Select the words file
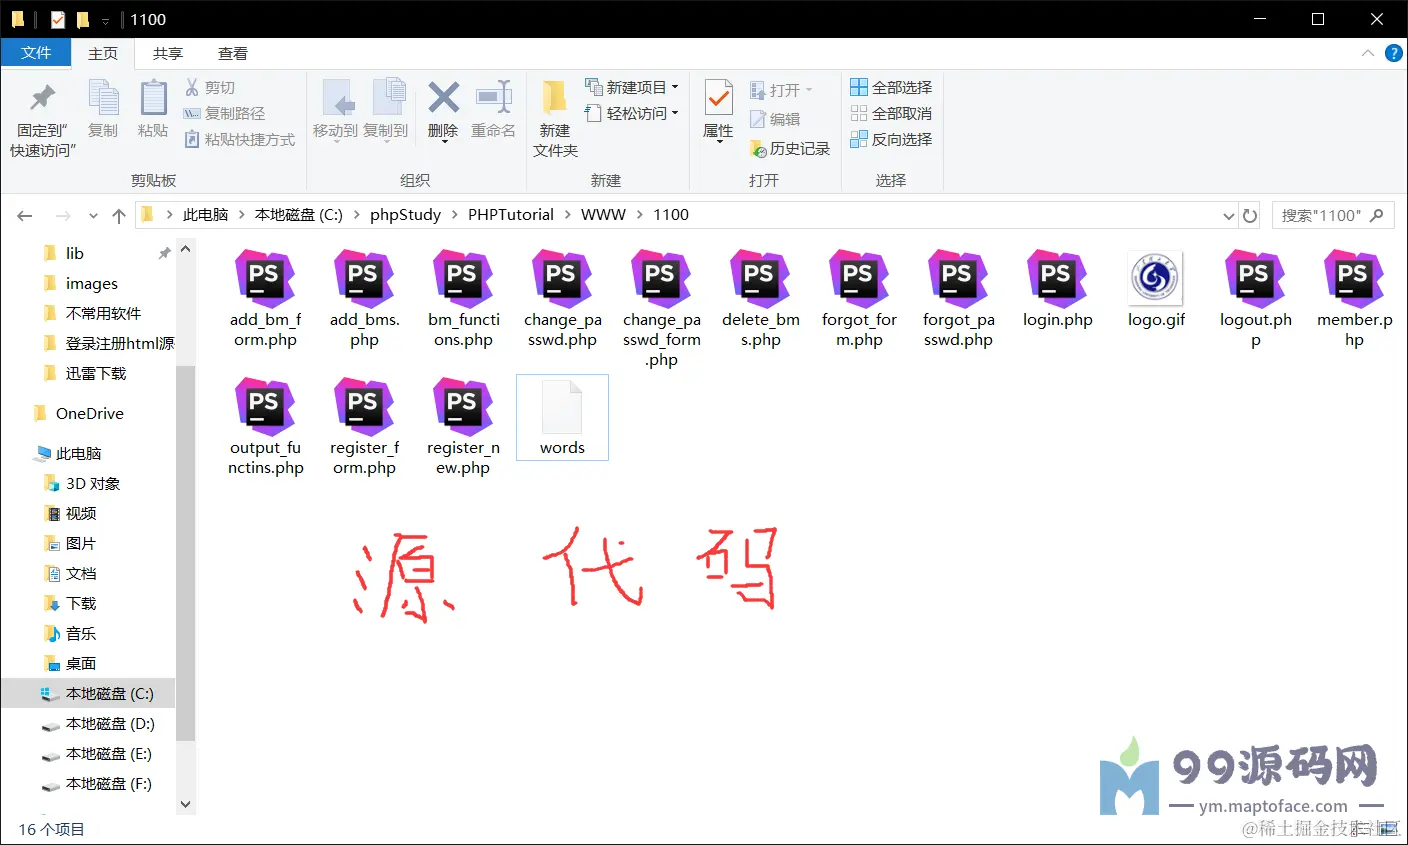 (562, 418)
